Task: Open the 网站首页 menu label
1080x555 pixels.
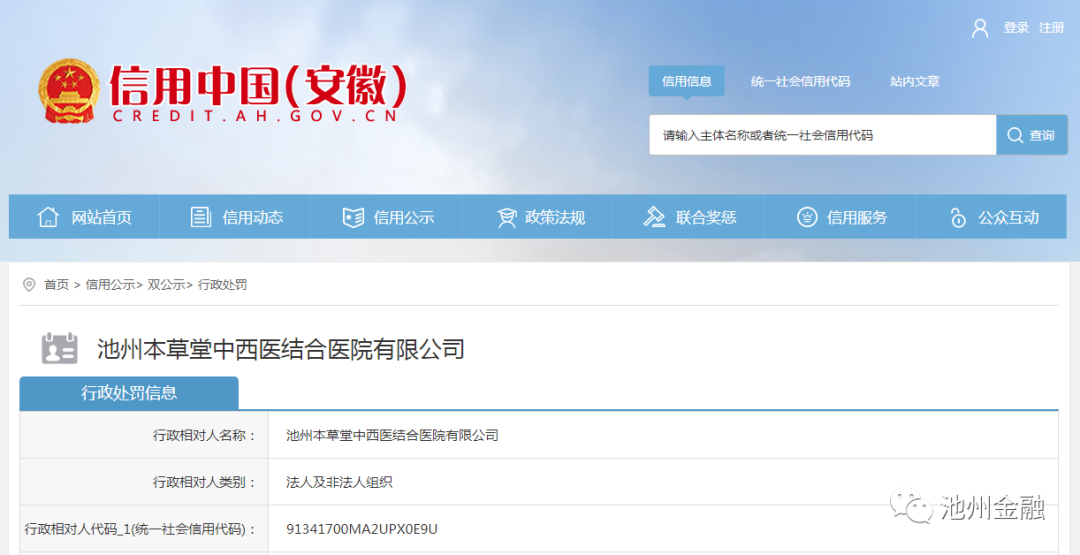Action: click(101, 218)
